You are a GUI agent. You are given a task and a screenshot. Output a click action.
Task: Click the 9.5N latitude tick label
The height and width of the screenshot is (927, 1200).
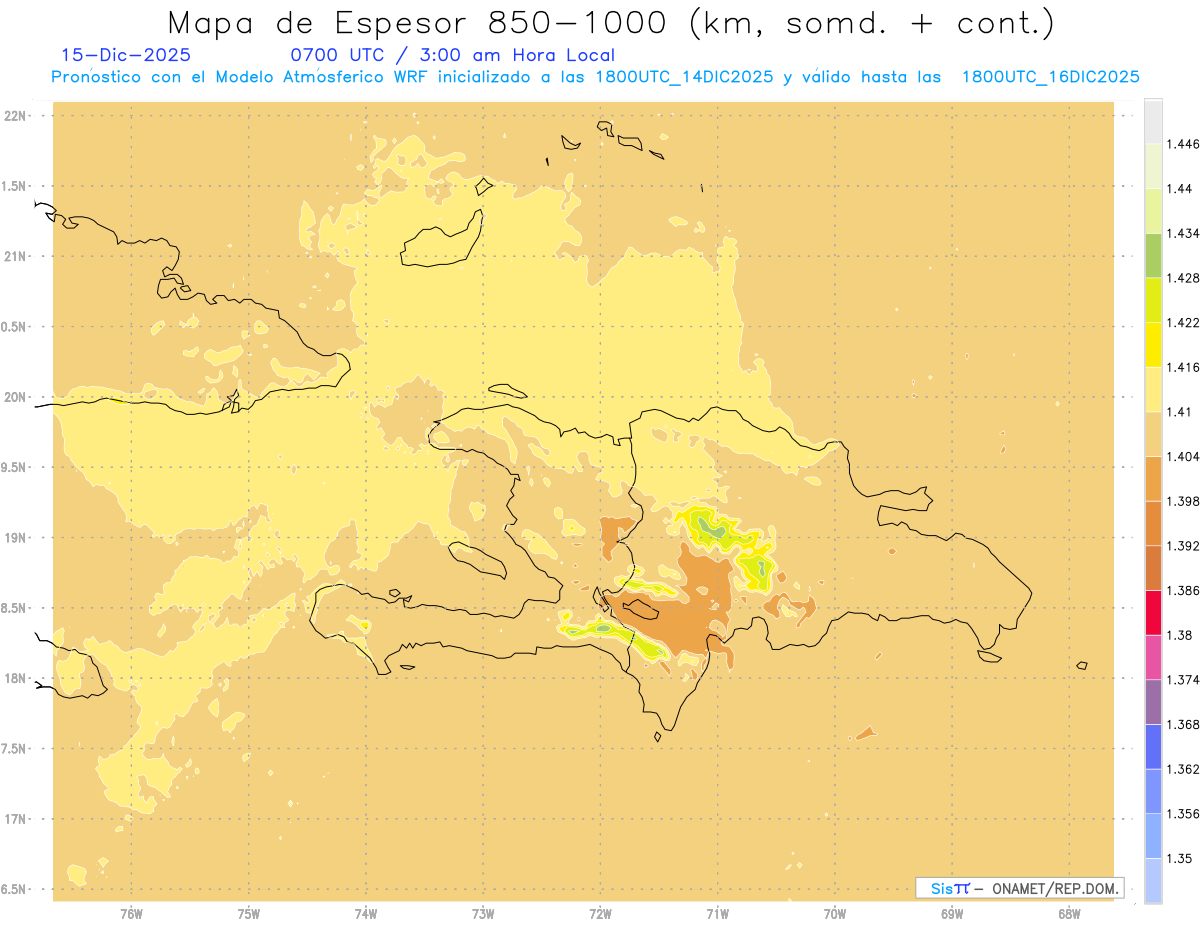[x=13, y=468]
